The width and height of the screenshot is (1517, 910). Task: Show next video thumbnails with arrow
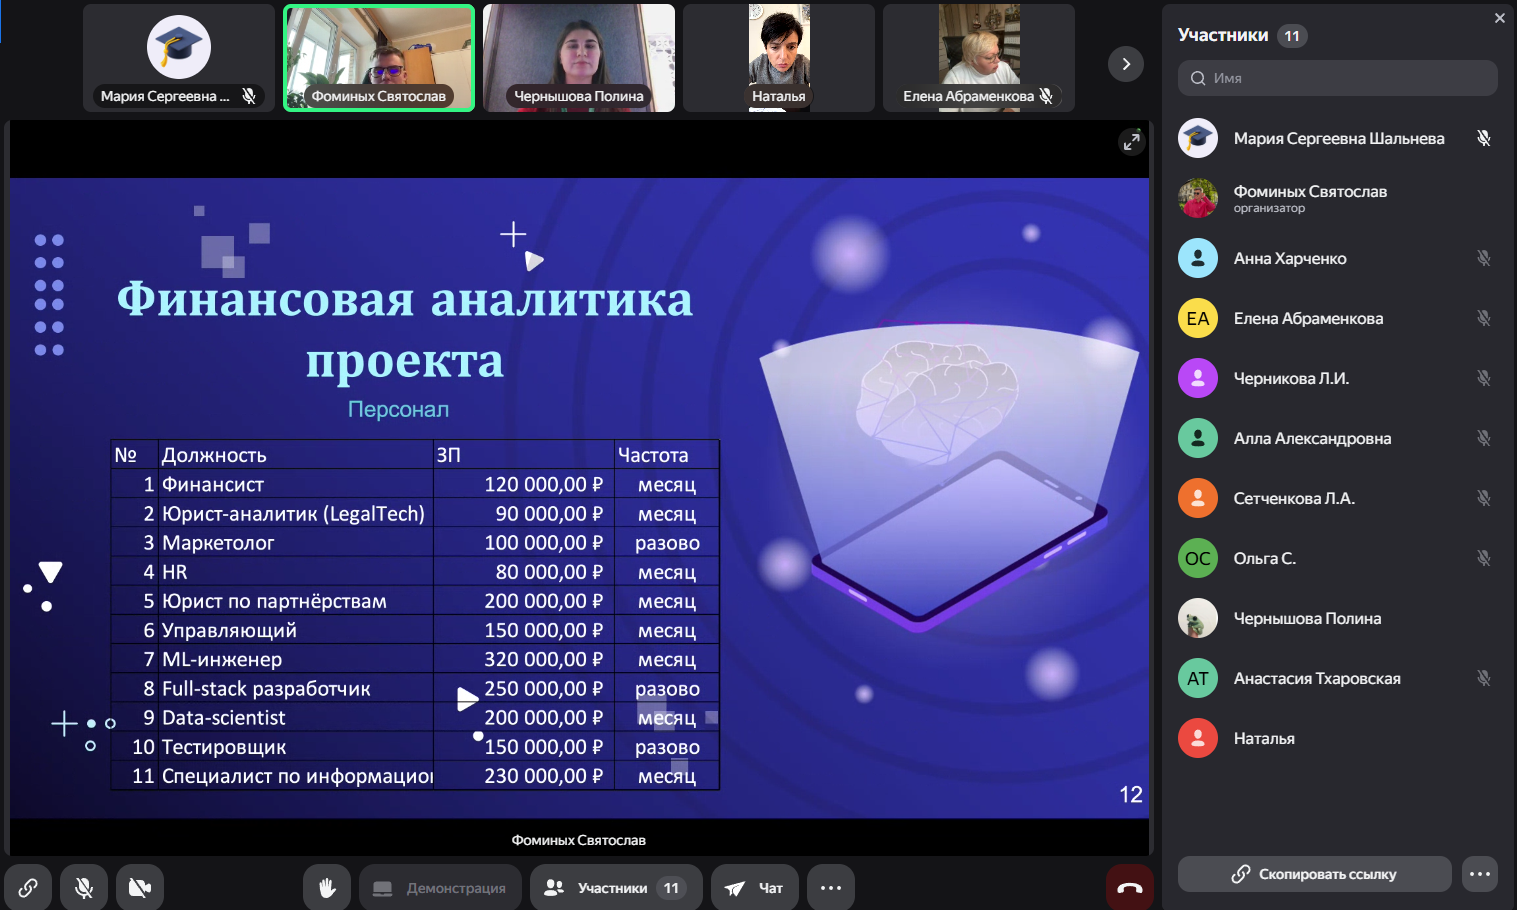[x=1126, y=64]
